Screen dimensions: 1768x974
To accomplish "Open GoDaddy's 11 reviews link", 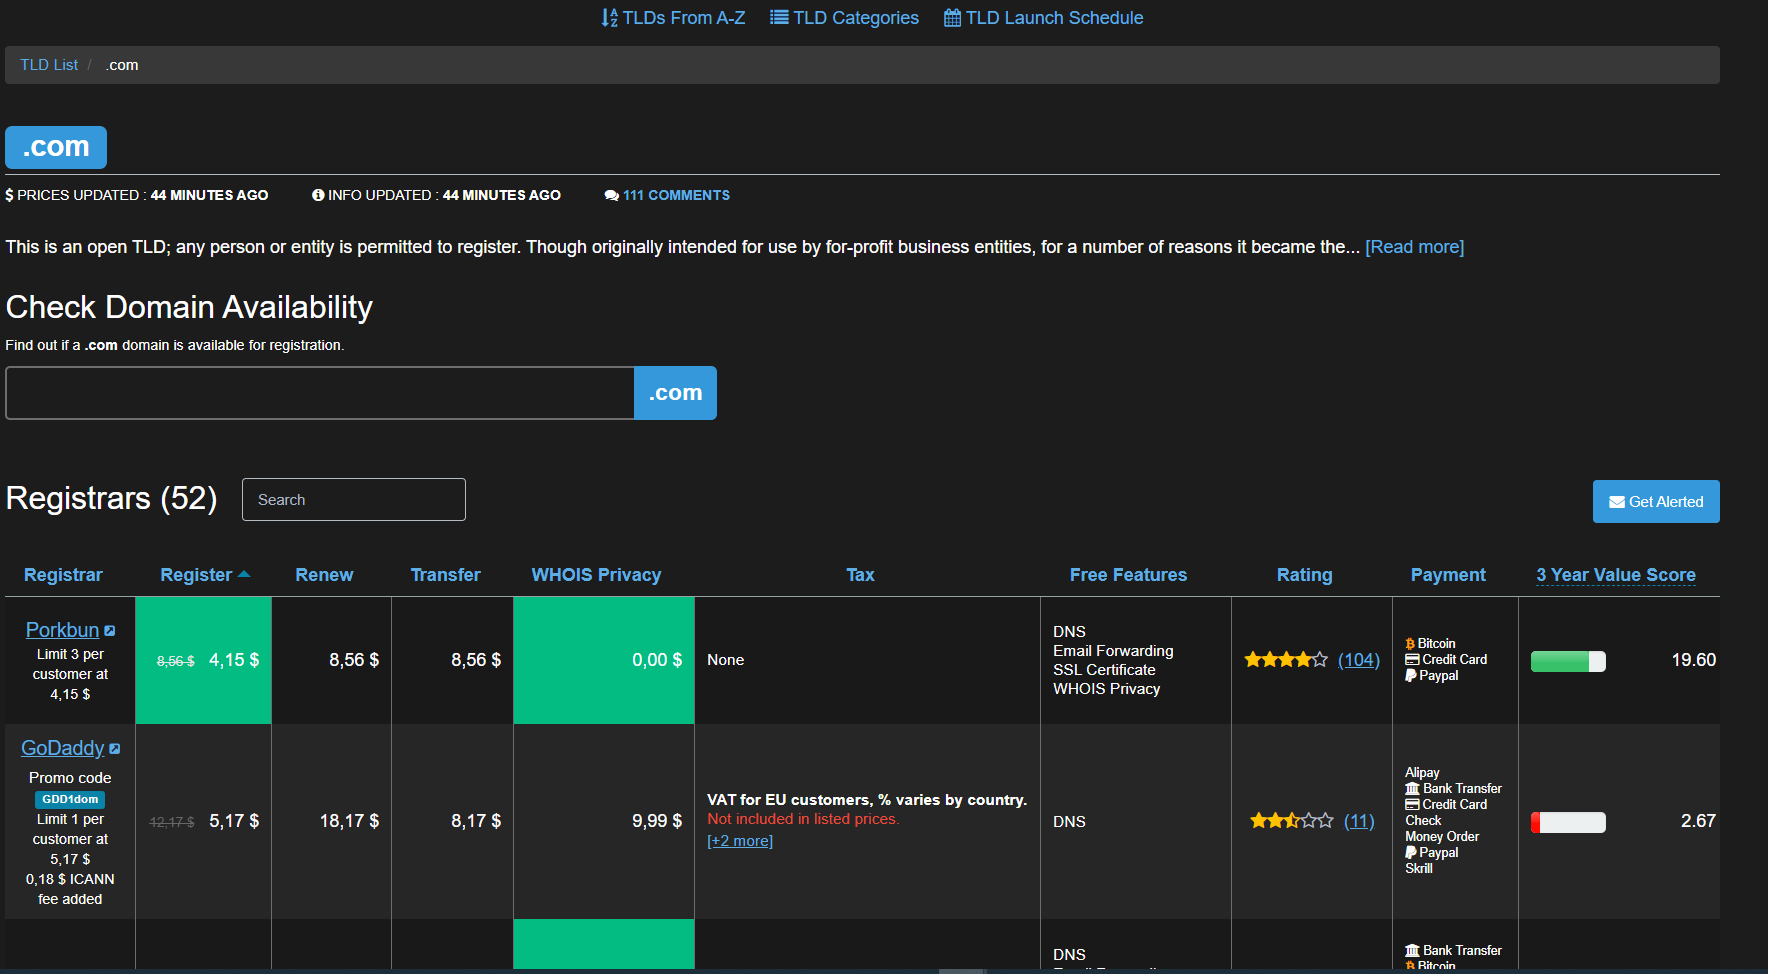I will click(1359, 821).
